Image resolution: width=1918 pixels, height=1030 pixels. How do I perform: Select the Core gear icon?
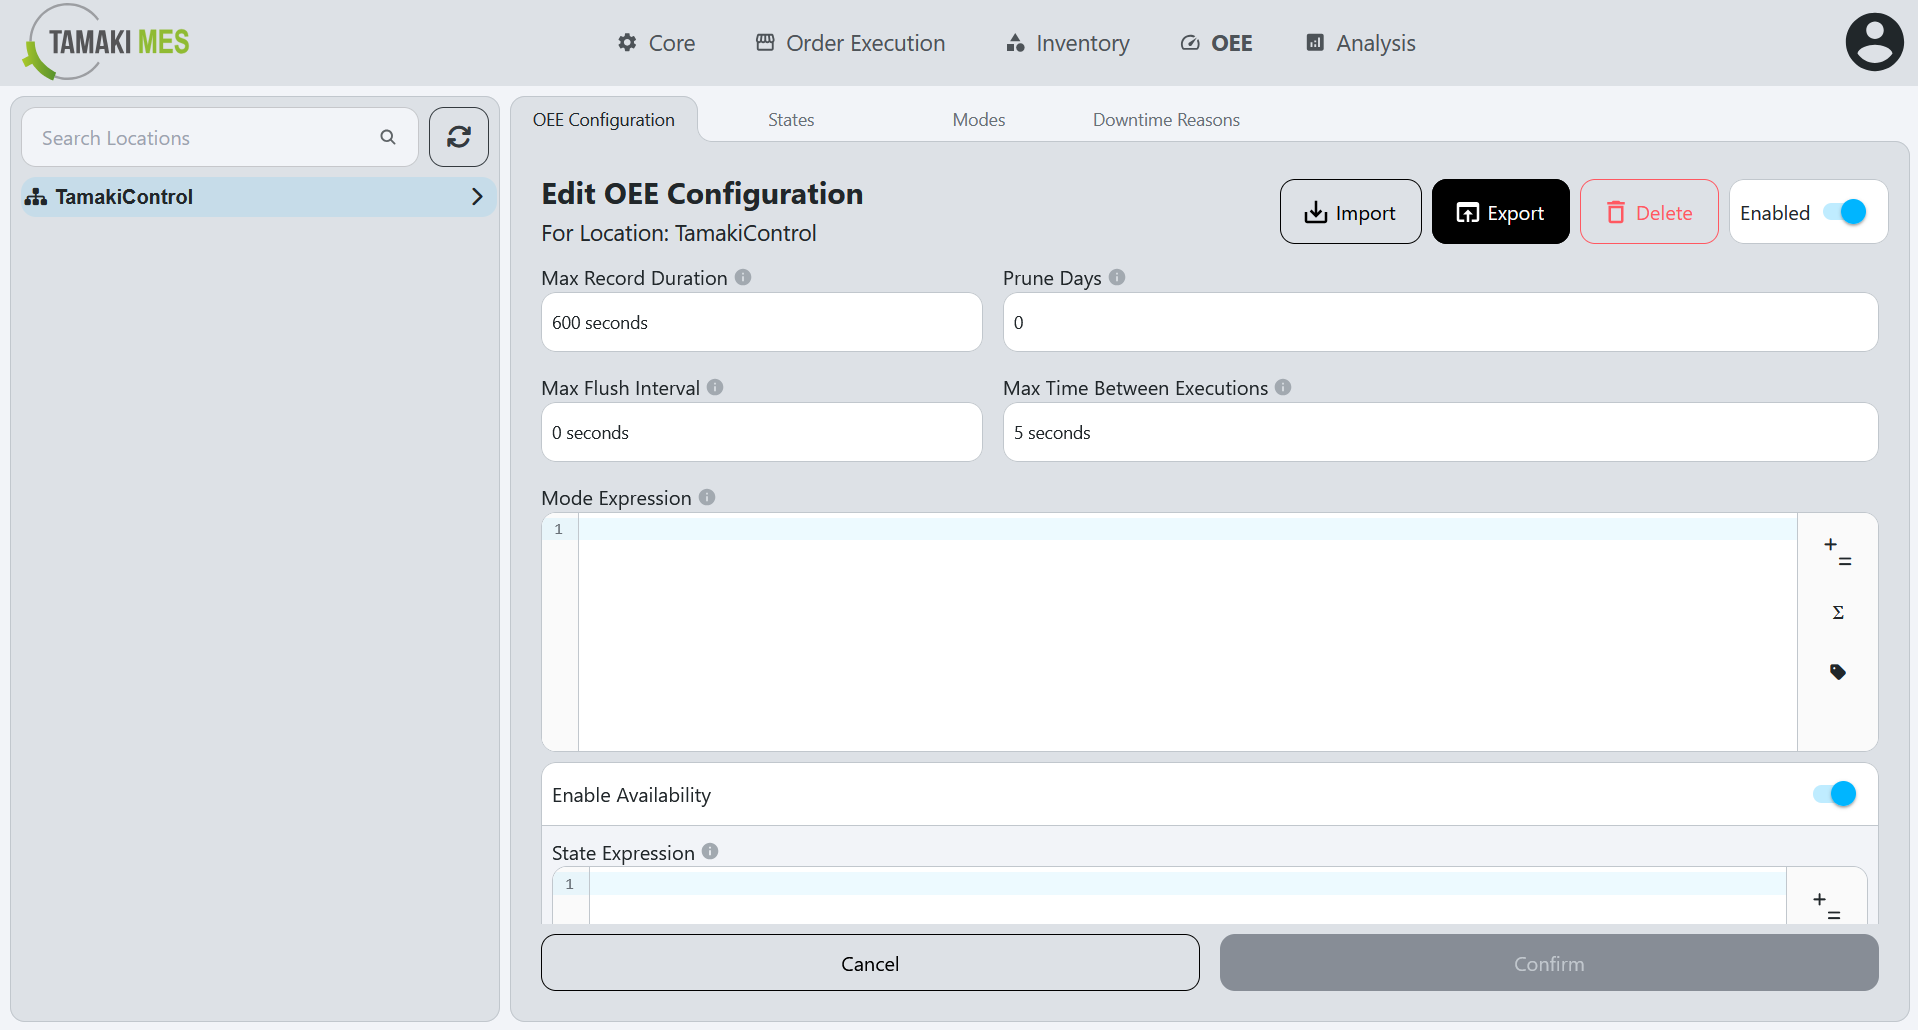(x=627, y=43)
